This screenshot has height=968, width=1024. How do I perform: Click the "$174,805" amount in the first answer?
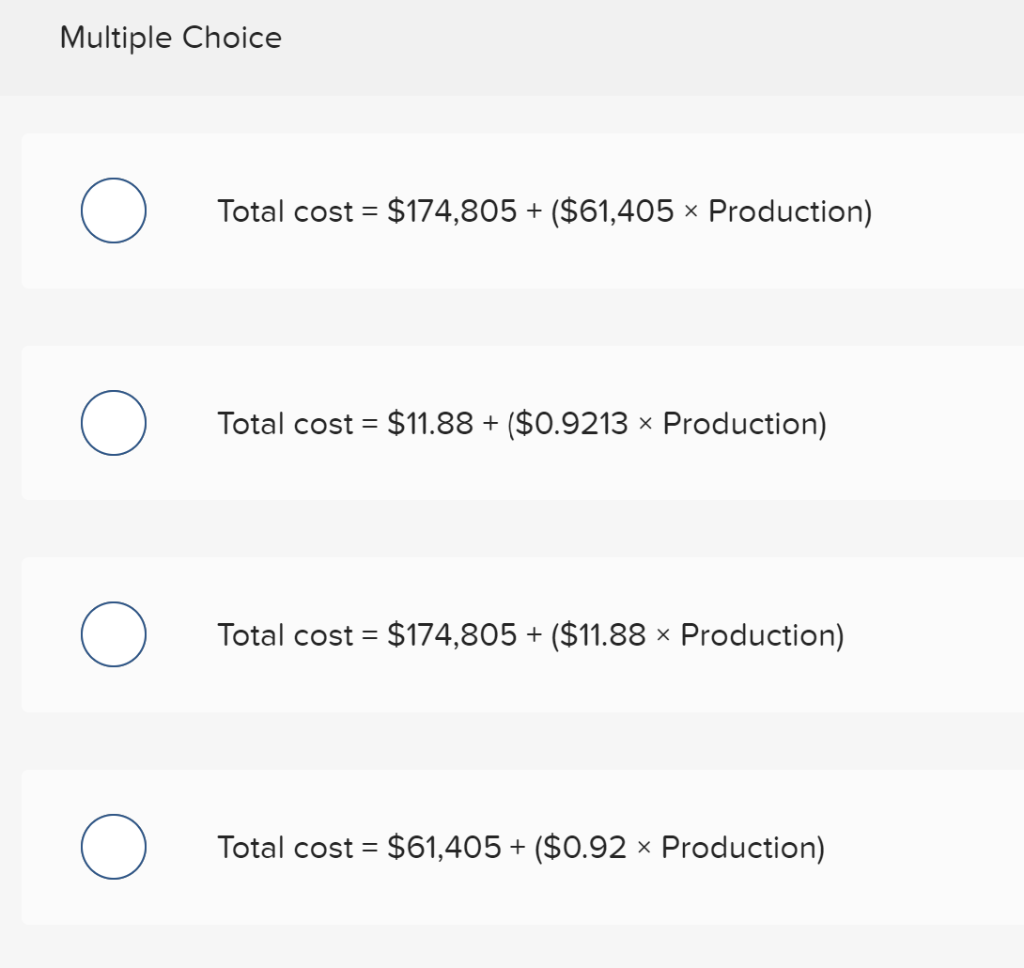coord(452,212)
